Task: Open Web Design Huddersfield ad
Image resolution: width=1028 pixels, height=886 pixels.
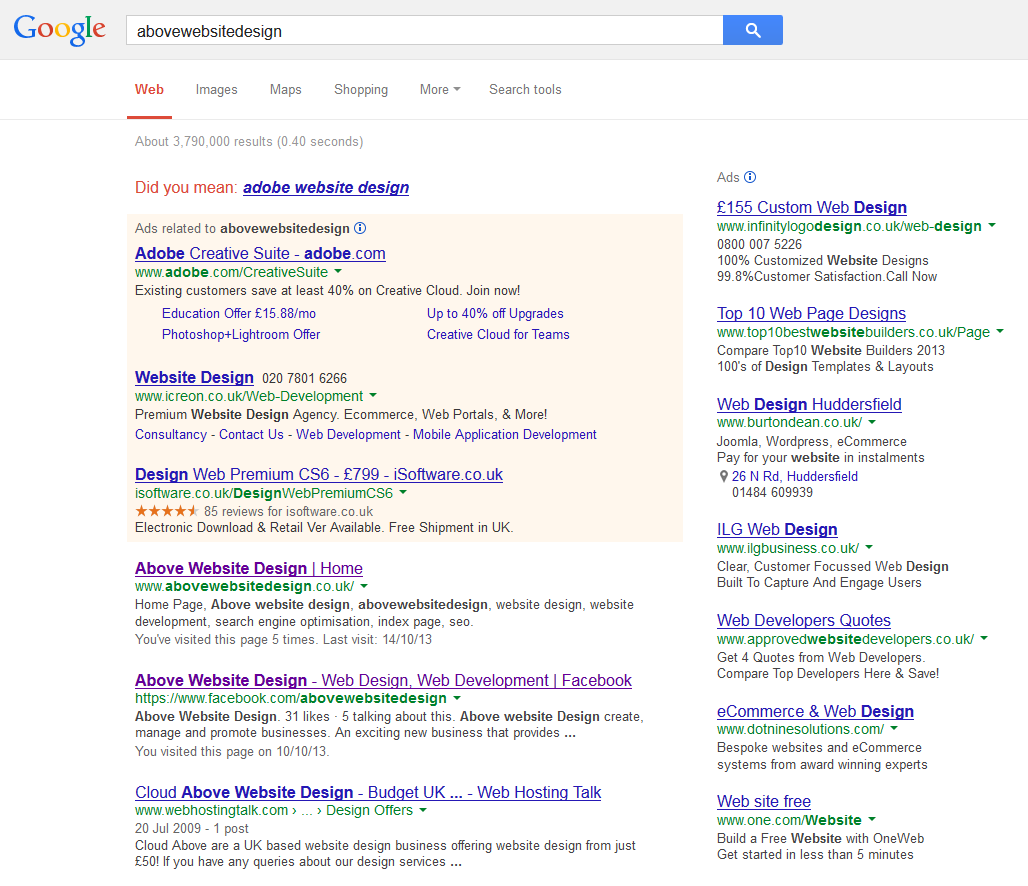Action: tap(809, 405)
